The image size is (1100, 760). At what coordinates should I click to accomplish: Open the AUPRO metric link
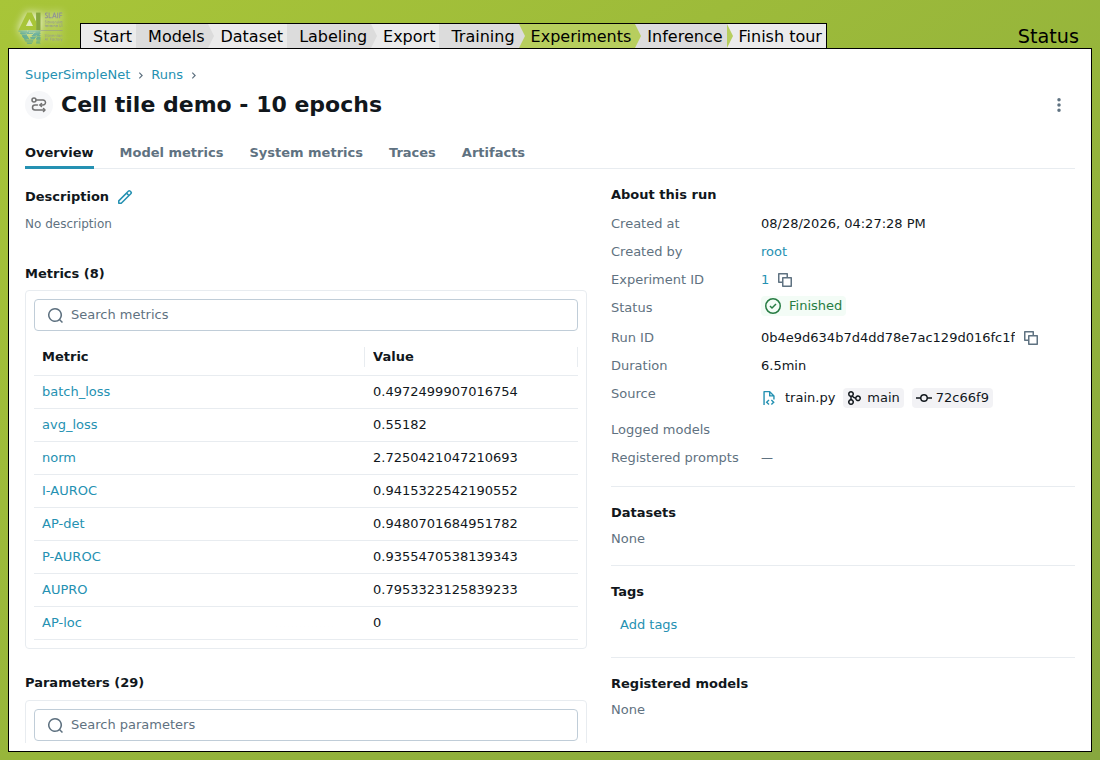65,589
